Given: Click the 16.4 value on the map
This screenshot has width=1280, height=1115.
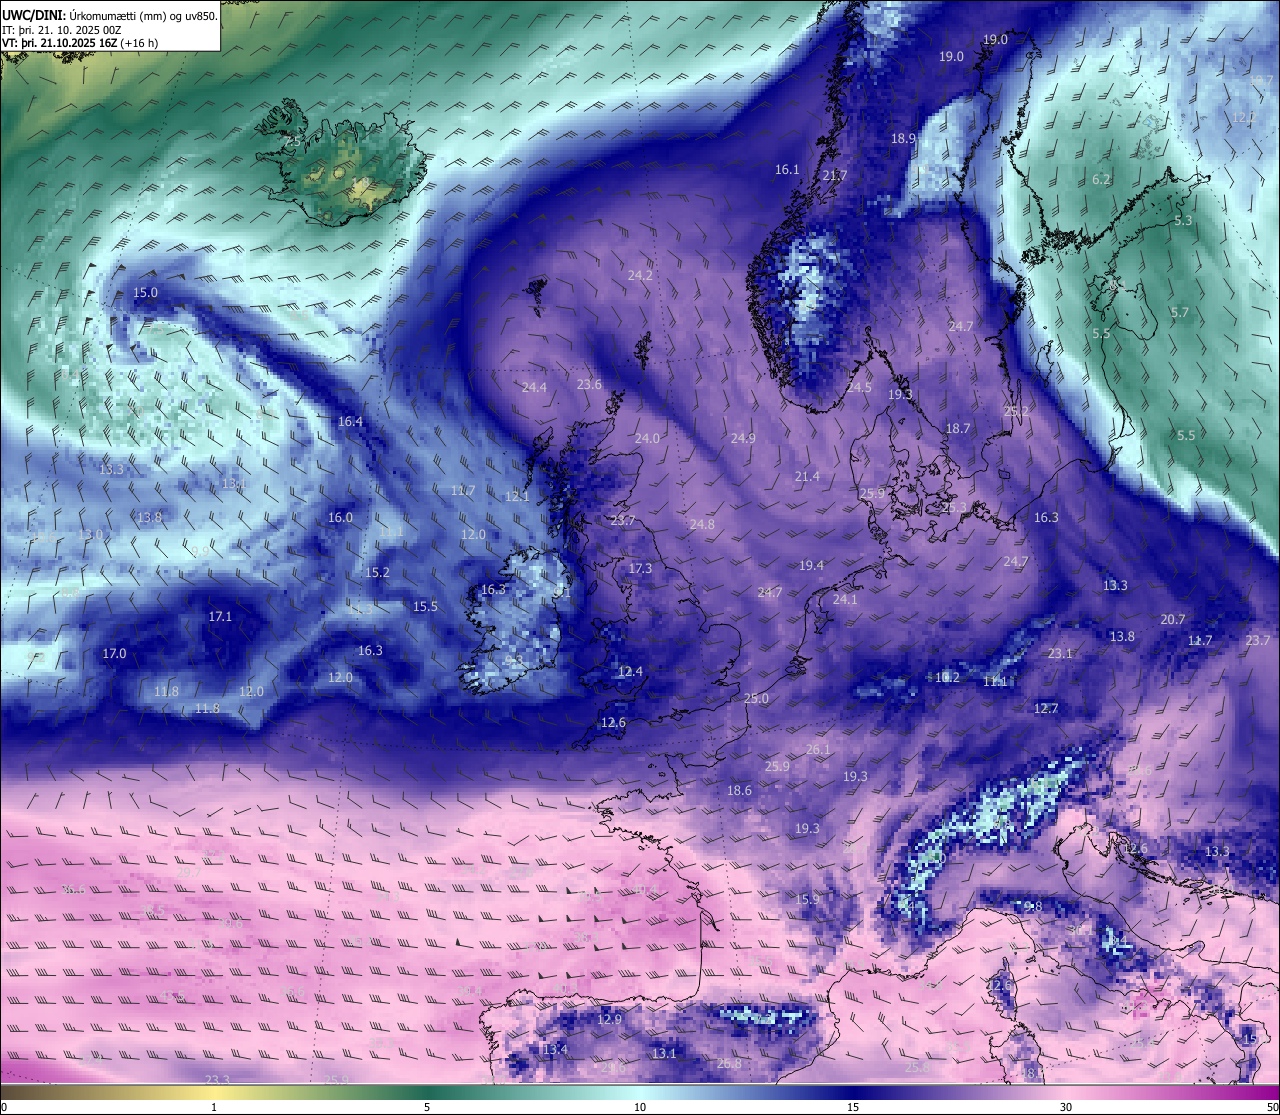Looking at the screenshot, I should click(350, 422).
